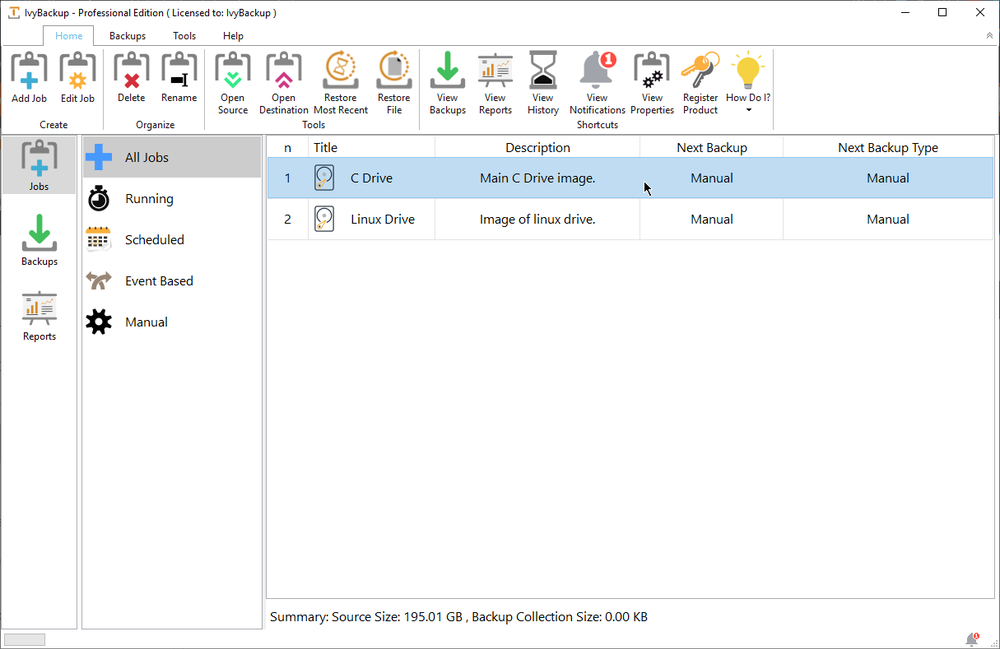Open View Reports shortcut
1000x649 pixels.
coord(496,84)
